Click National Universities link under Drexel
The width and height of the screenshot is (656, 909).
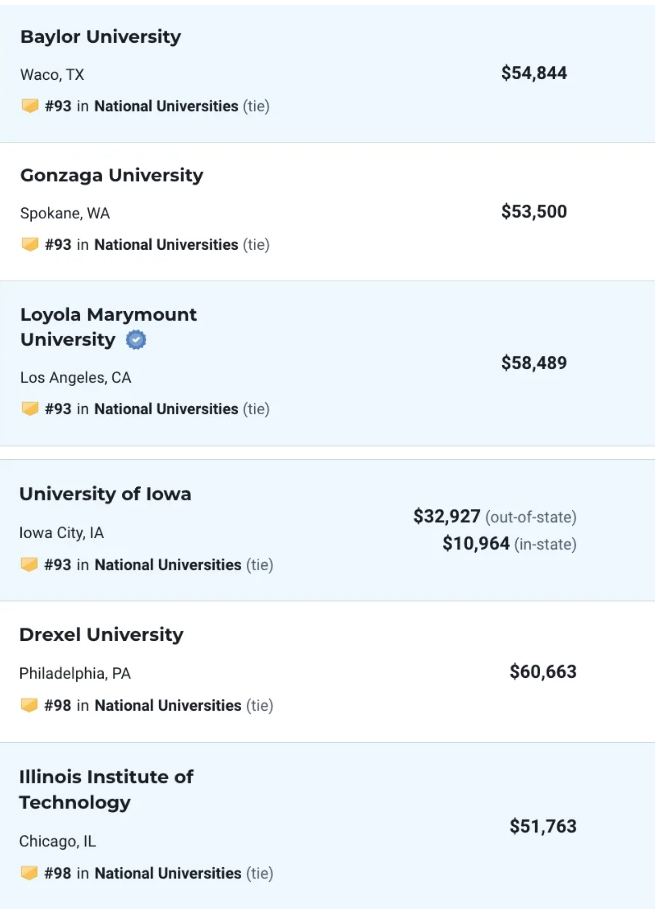coord(168,706)
